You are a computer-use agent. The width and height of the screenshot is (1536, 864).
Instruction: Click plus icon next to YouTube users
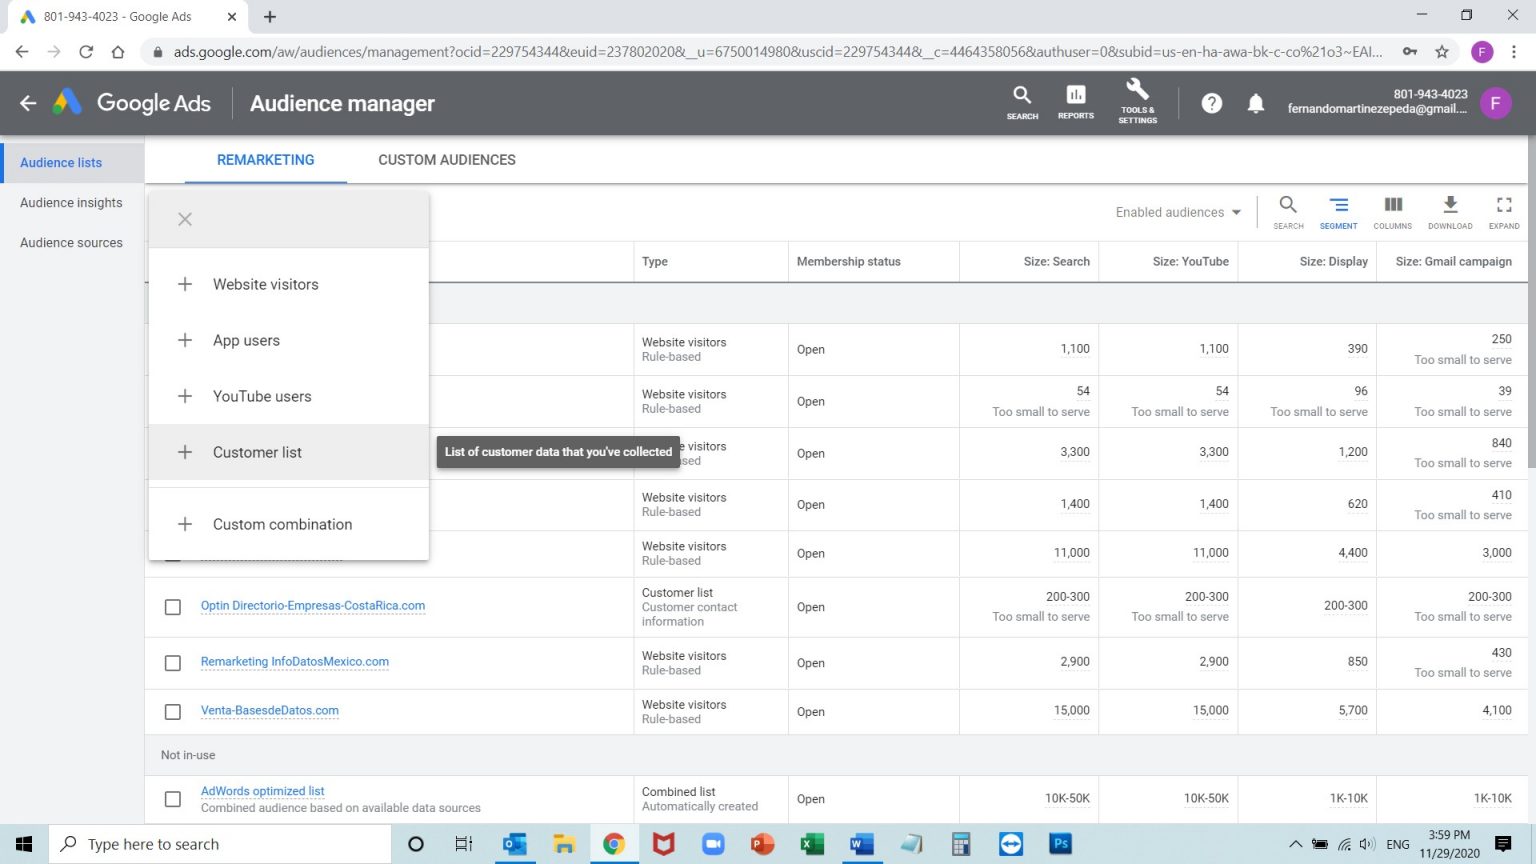pyautogui.click(x=185, y=396)
